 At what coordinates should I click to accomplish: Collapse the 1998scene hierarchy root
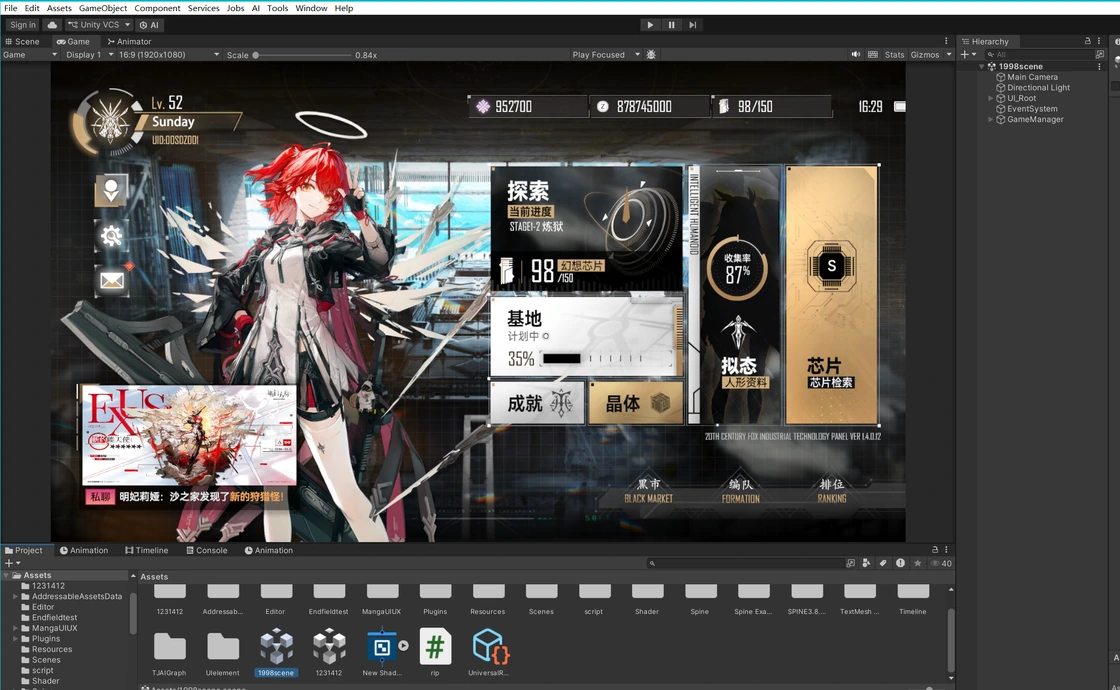click(981, 66)
